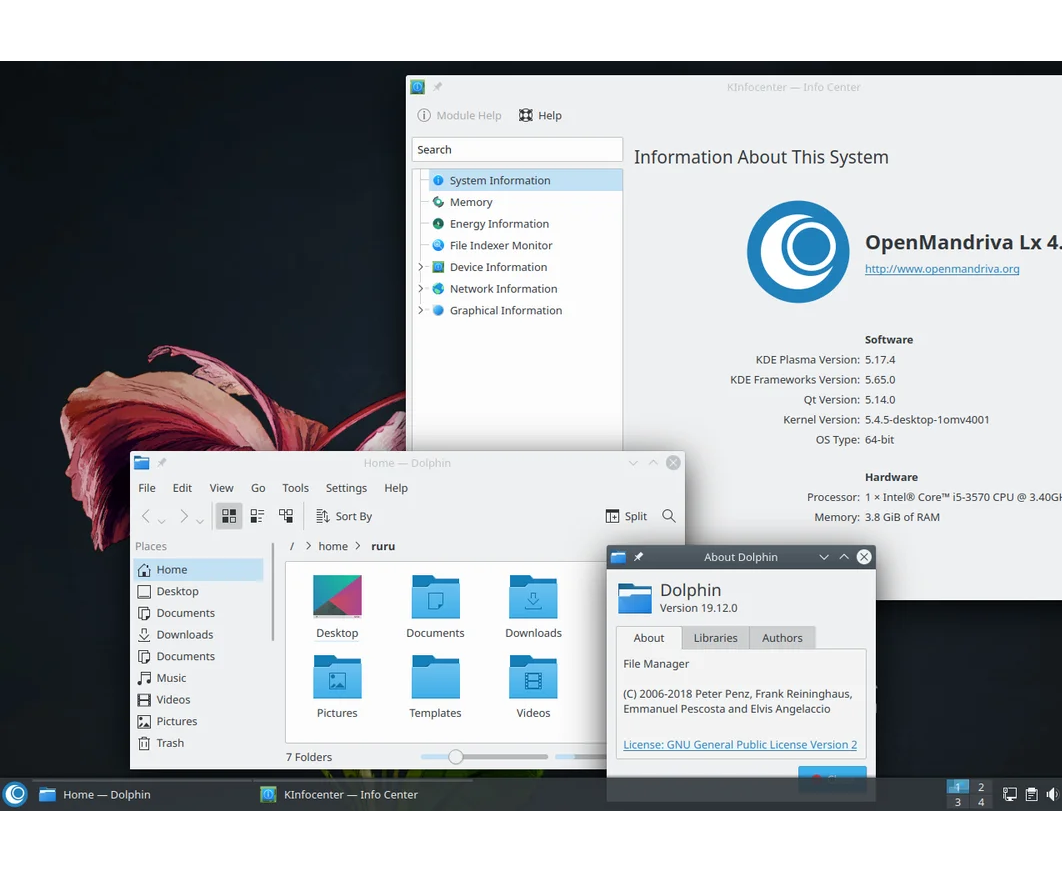Click Help button in KInfocenter toolbar

(540, 115)
